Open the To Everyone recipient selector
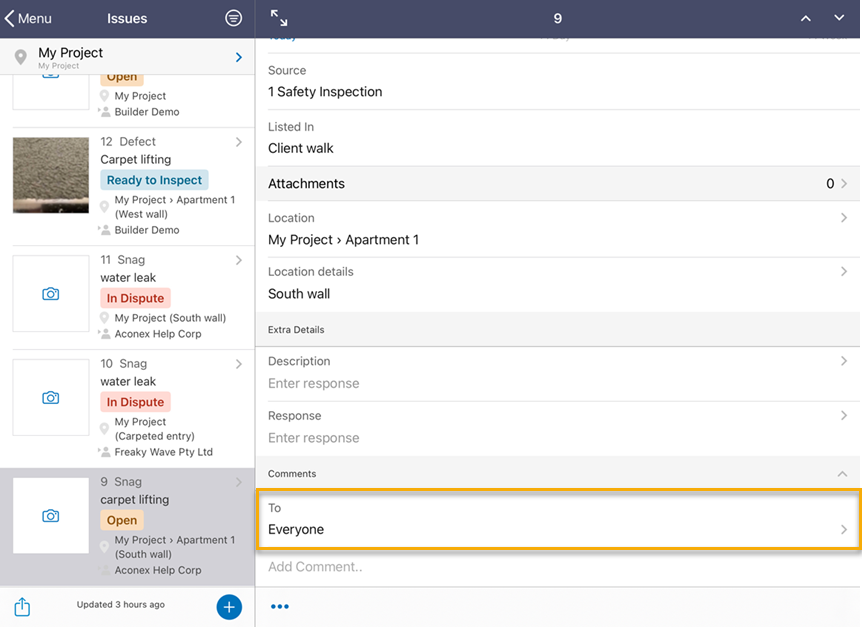 coord(557,519)
